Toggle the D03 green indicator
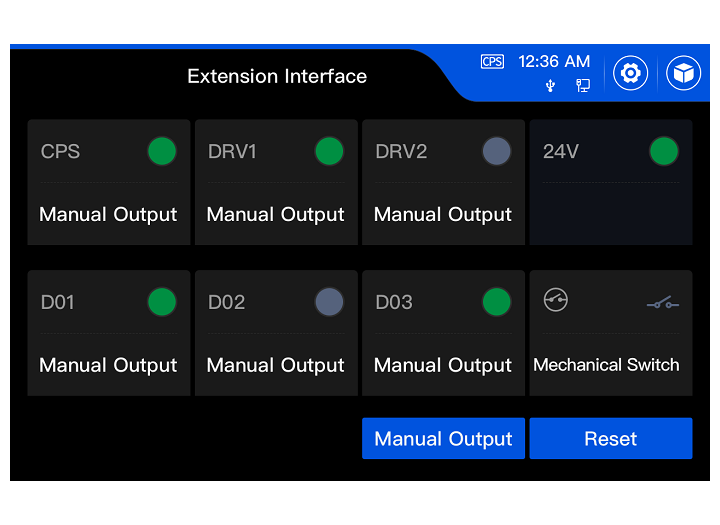 pyautogui.click(x=496, y=302)
